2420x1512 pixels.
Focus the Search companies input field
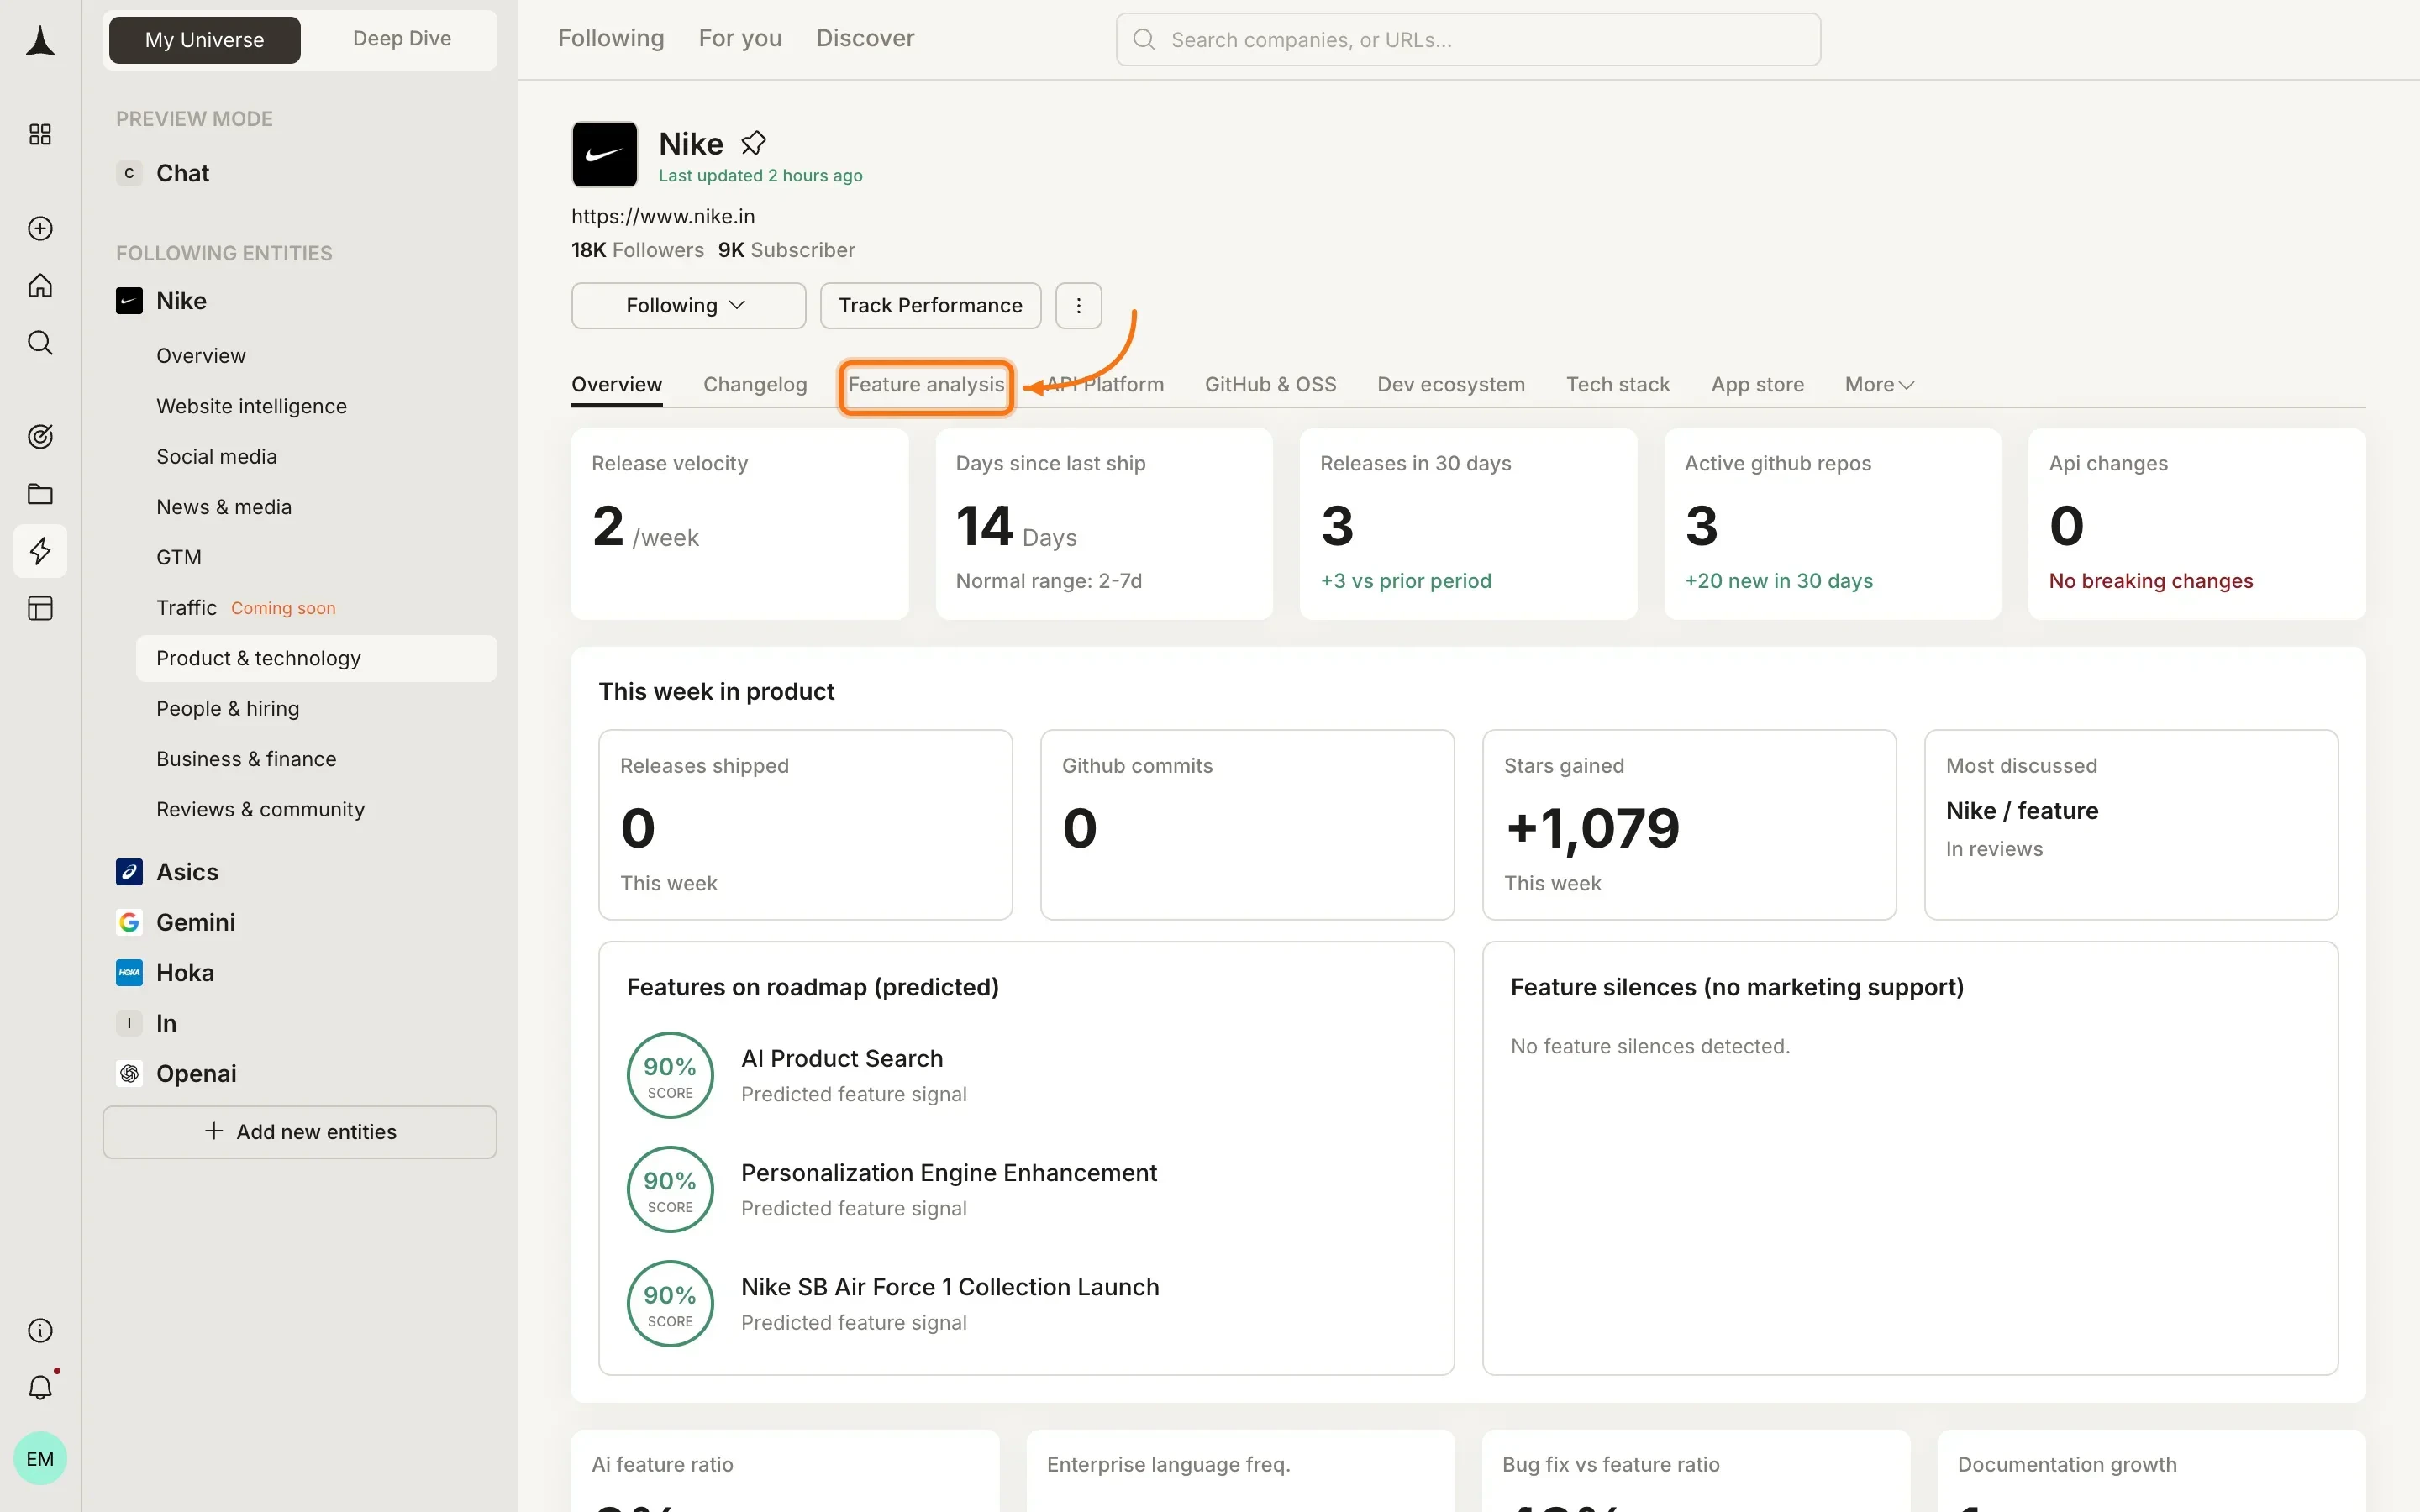coord(1468,39)
